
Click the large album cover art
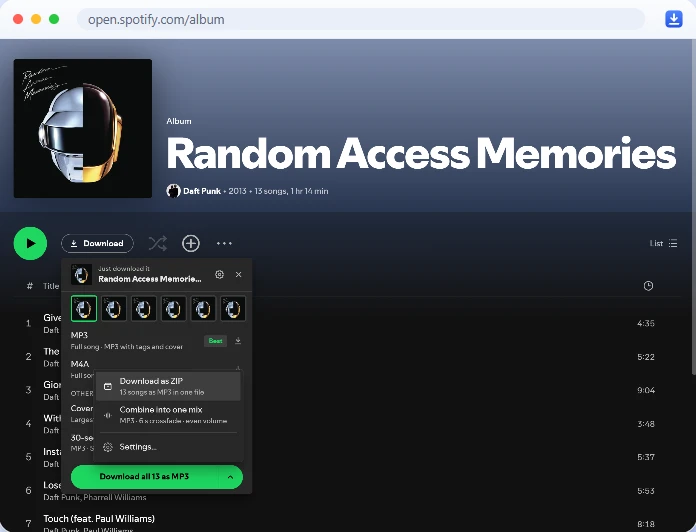pos(83,129)
